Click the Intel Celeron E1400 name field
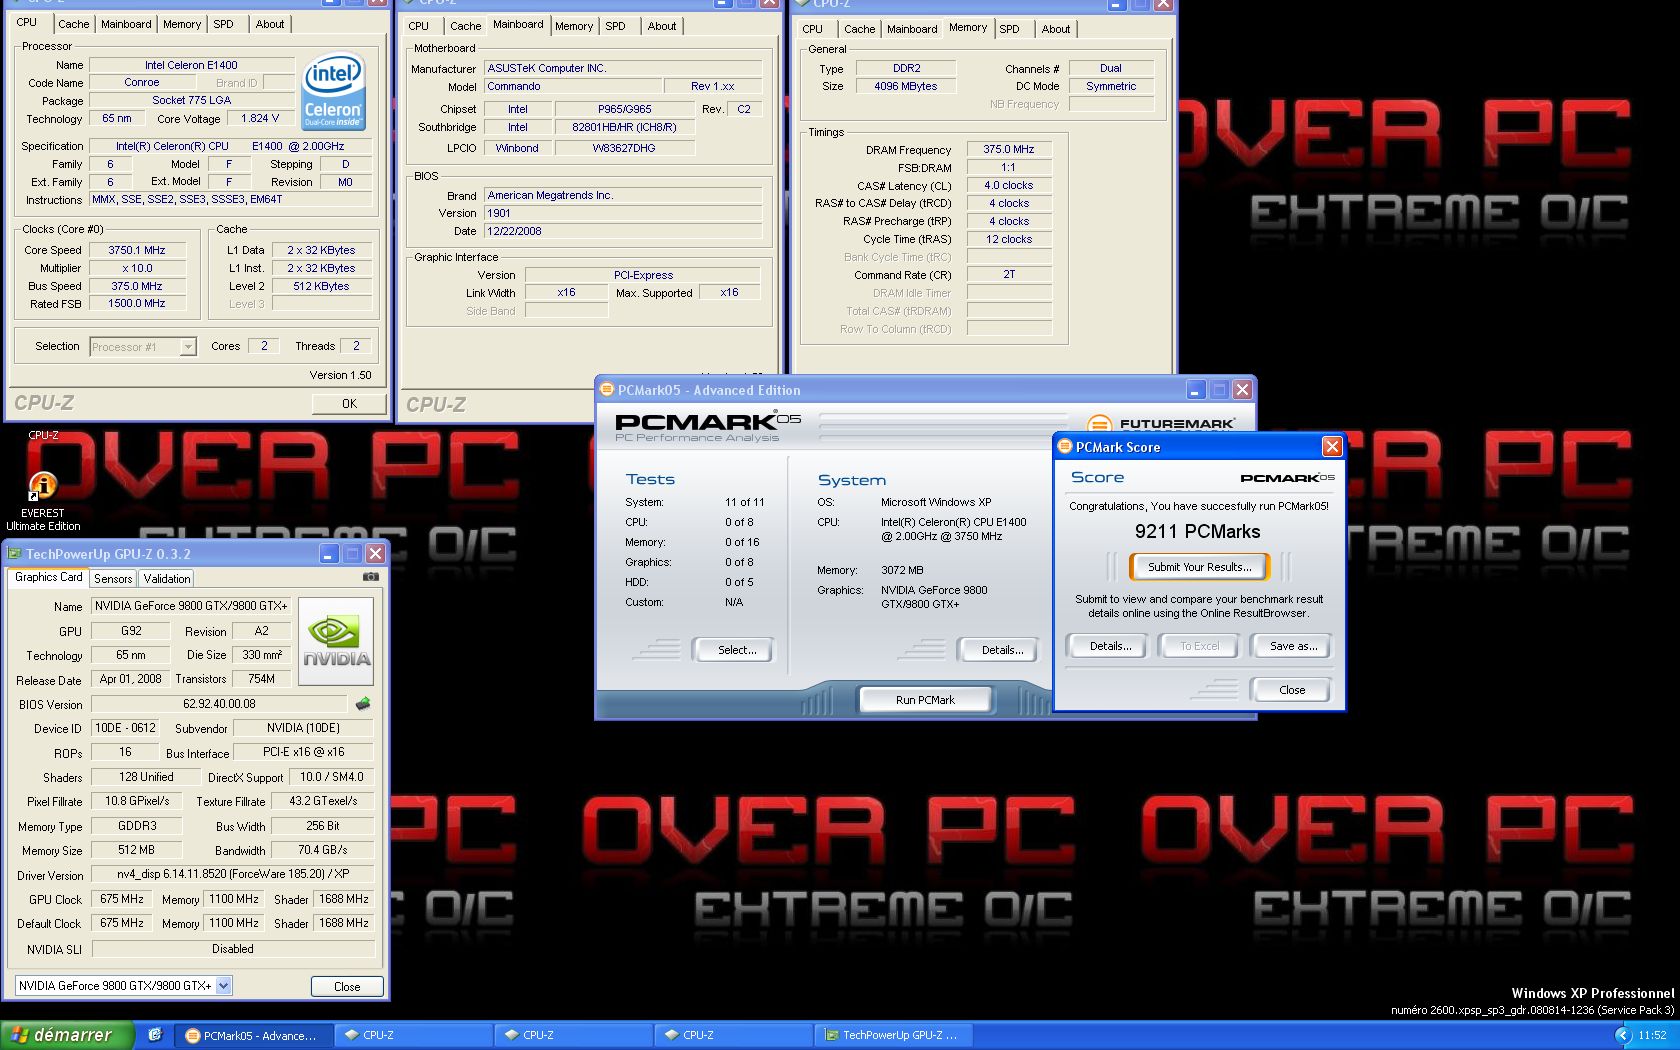Screen dimensions: 1680x1050 click(x=191, y=65)
